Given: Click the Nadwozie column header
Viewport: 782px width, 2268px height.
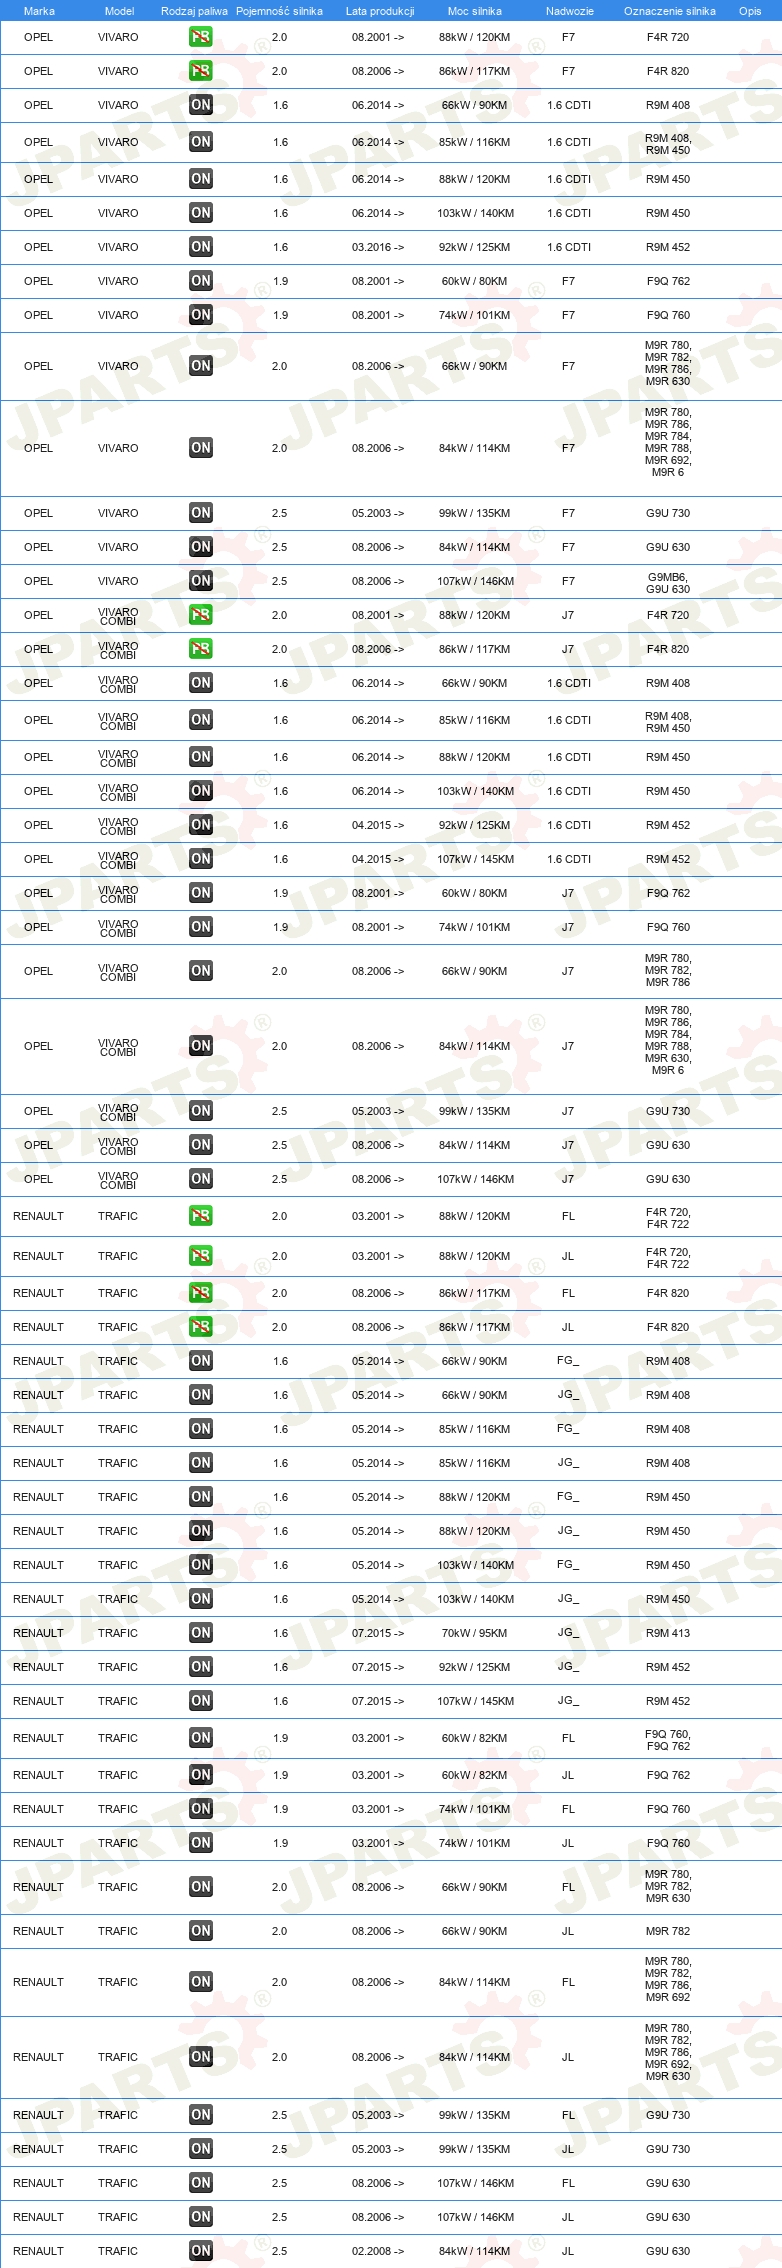Looking at the screenshot, I should (570, 11).
